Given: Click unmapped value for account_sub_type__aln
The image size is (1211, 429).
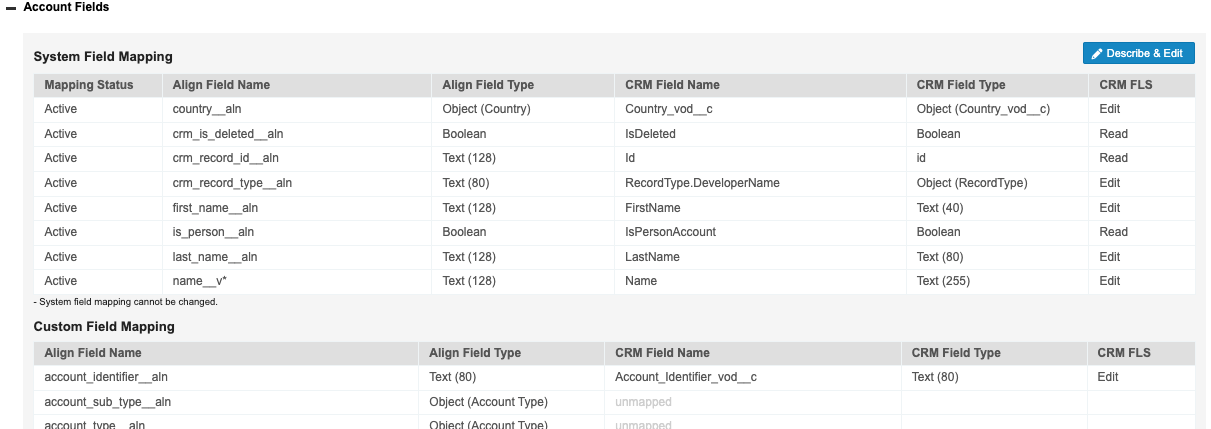Looking at the screenshot, I should tap(643, 402).
